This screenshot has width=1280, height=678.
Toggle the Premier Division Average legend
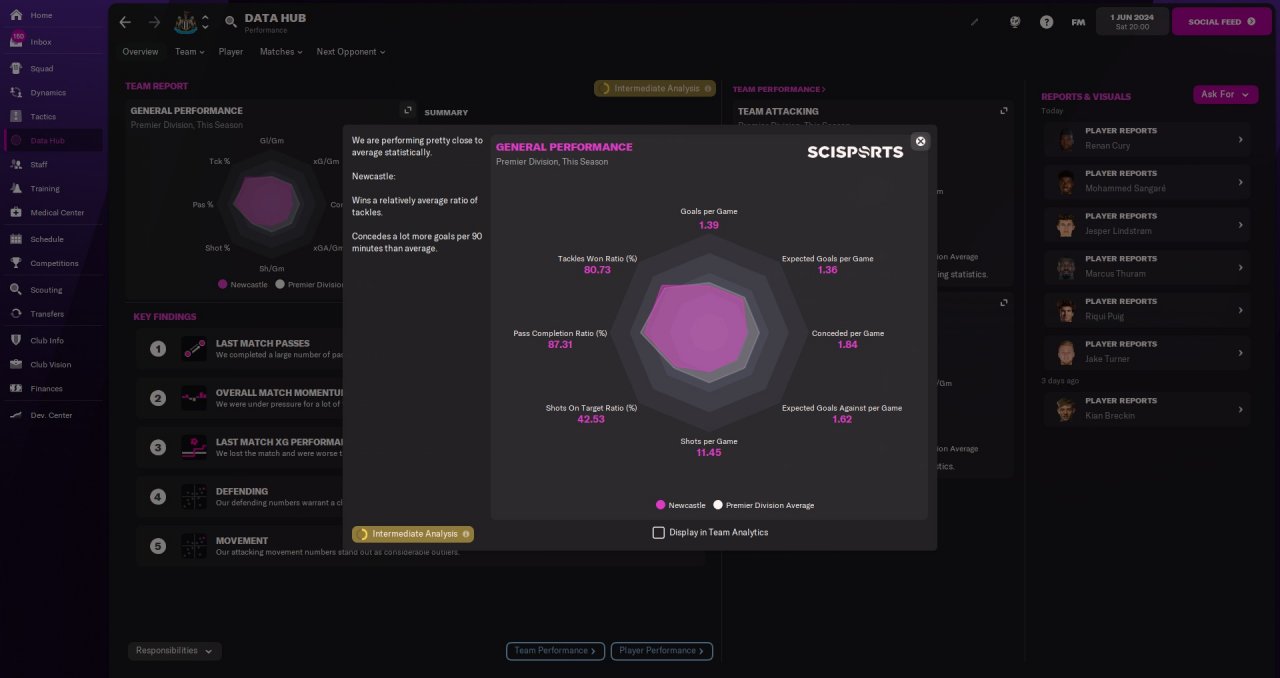coord(763,505)
